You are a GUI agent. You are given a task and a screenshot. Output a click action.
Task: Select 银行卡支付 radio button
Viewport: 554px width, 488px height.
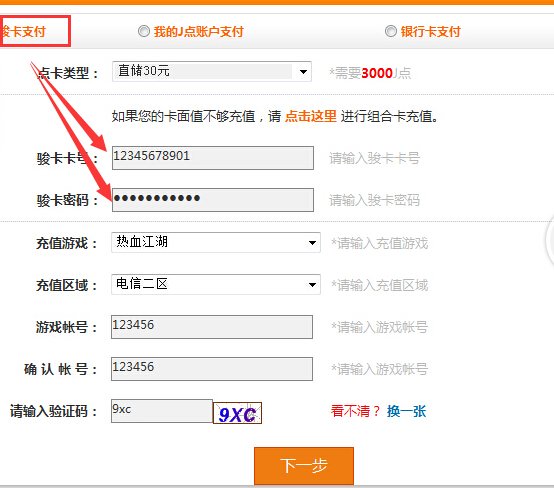(x=390, y=31)
